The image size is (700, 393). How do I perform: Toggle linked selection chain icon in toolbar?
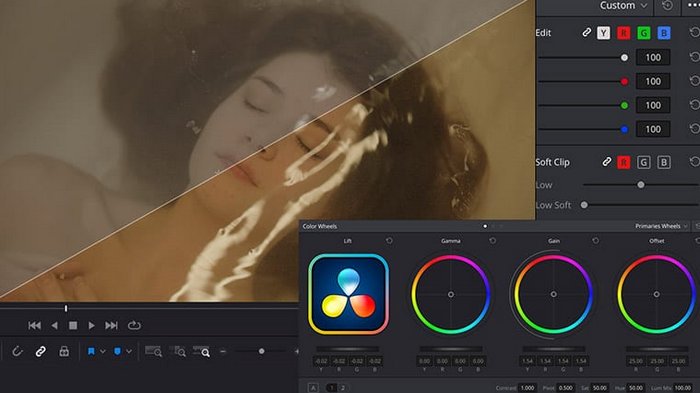click(41, 351)
